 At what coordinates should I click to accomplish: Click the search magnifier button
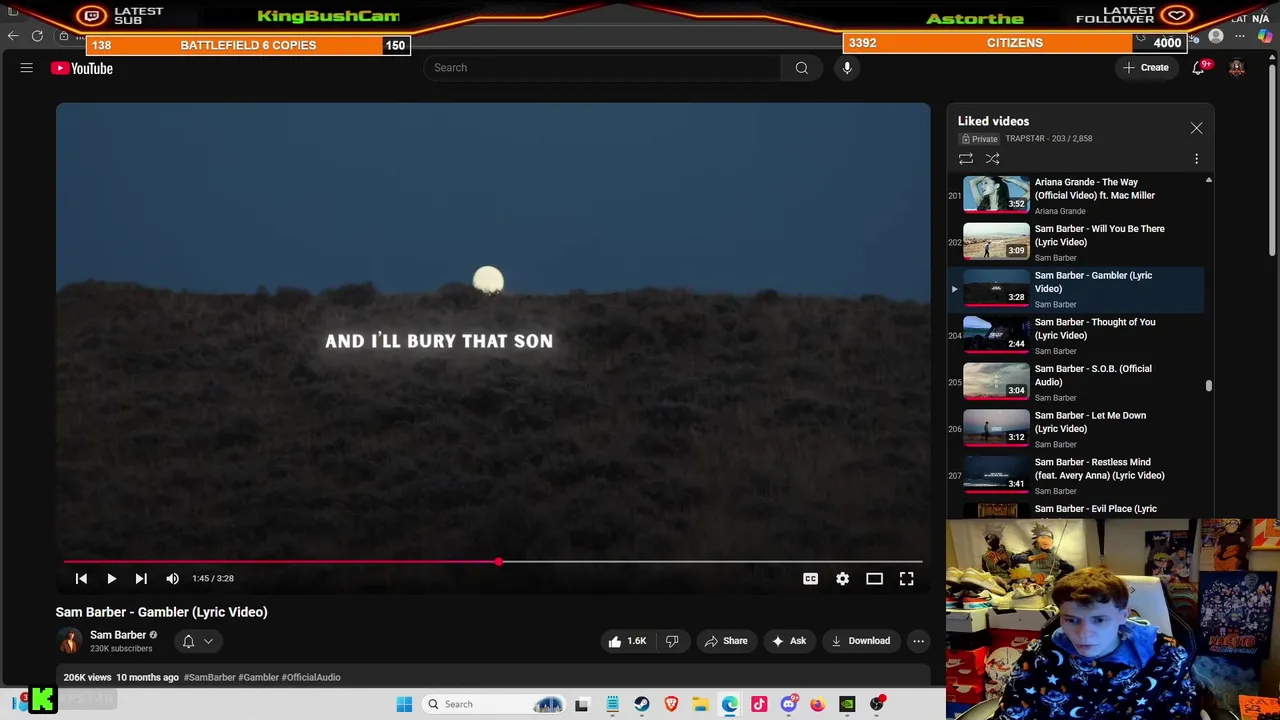coord(801,68)
